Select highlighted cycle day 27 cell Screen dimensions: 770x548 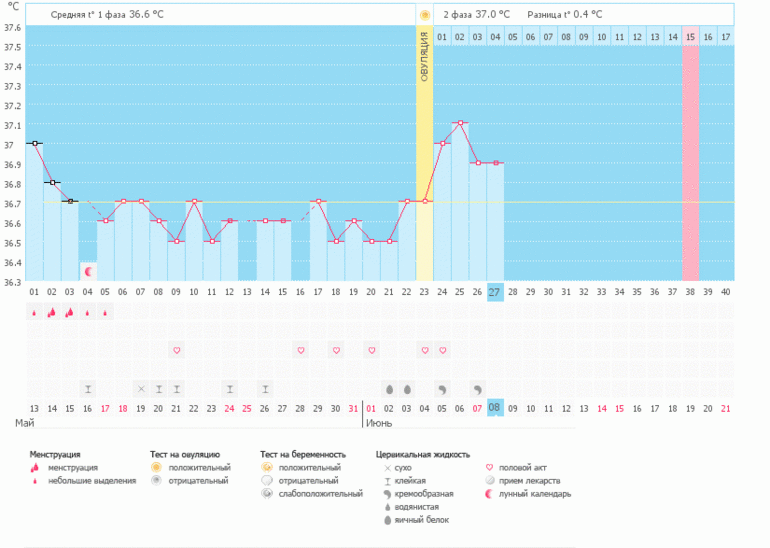495,292
